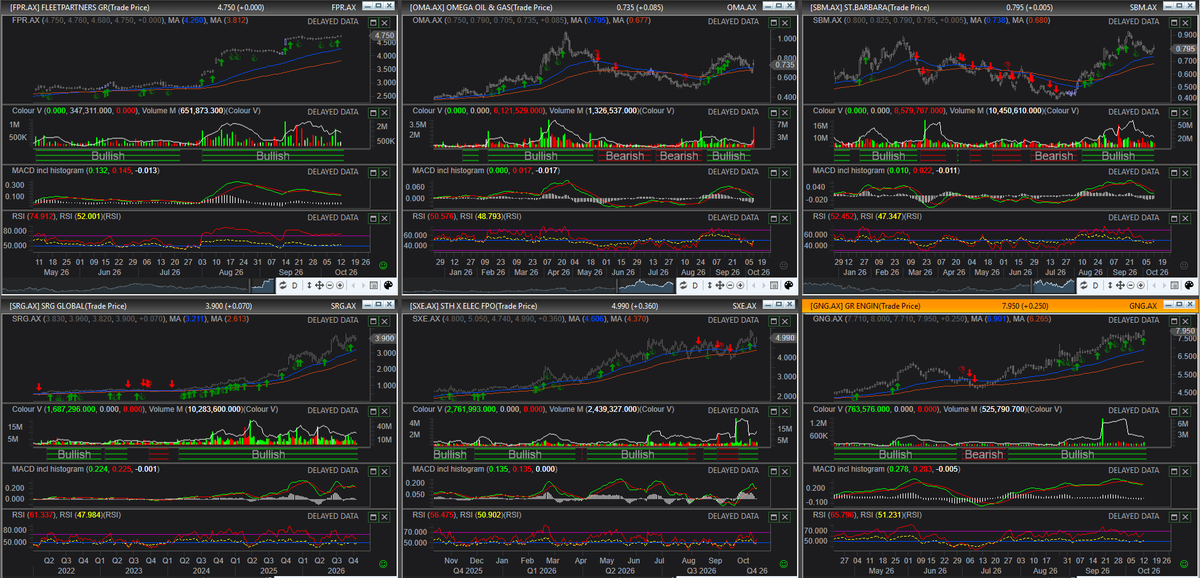1200x578 pixels.
Task: Click the Bearish label in GNG.AX volume pane
Action: tap(984, 454)
